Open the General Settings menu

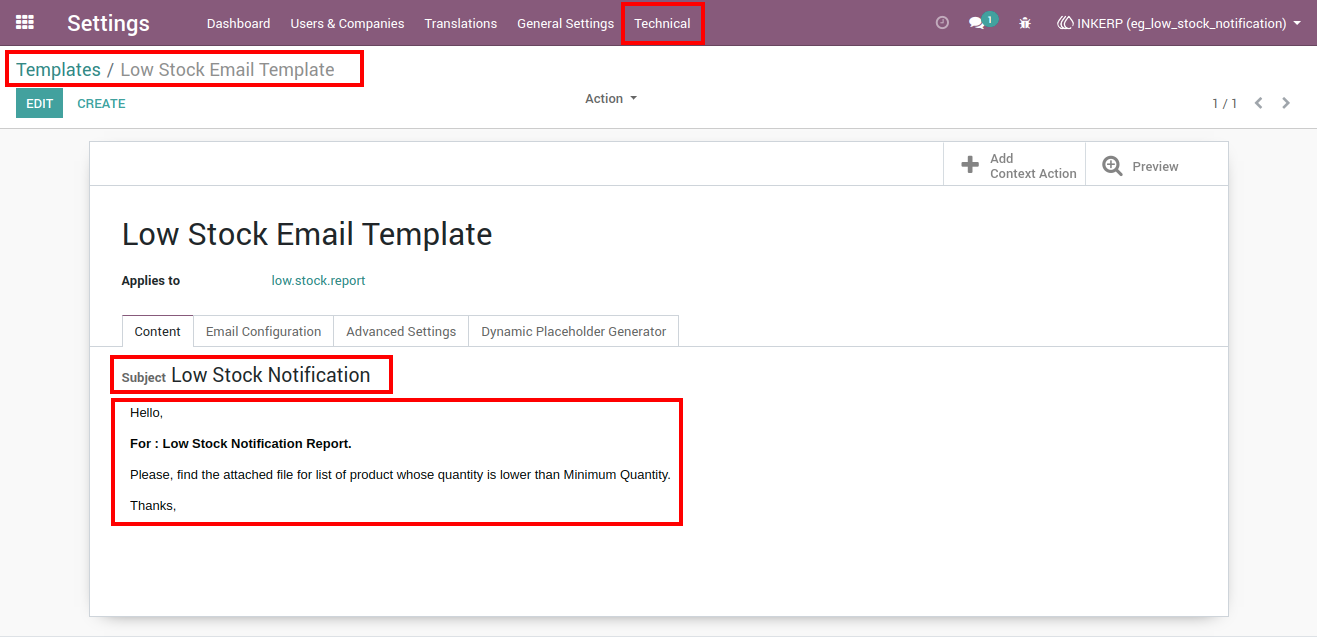point(565,23)
